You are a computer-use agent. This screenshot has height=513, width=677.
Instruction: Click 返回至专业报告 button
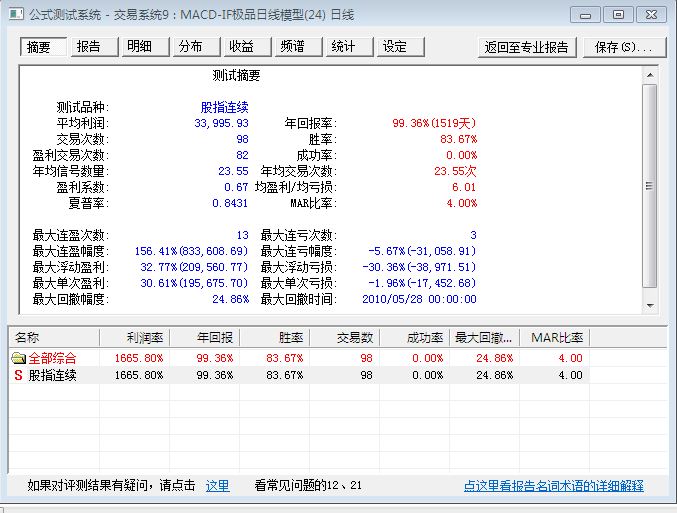[x=527, y=47]
